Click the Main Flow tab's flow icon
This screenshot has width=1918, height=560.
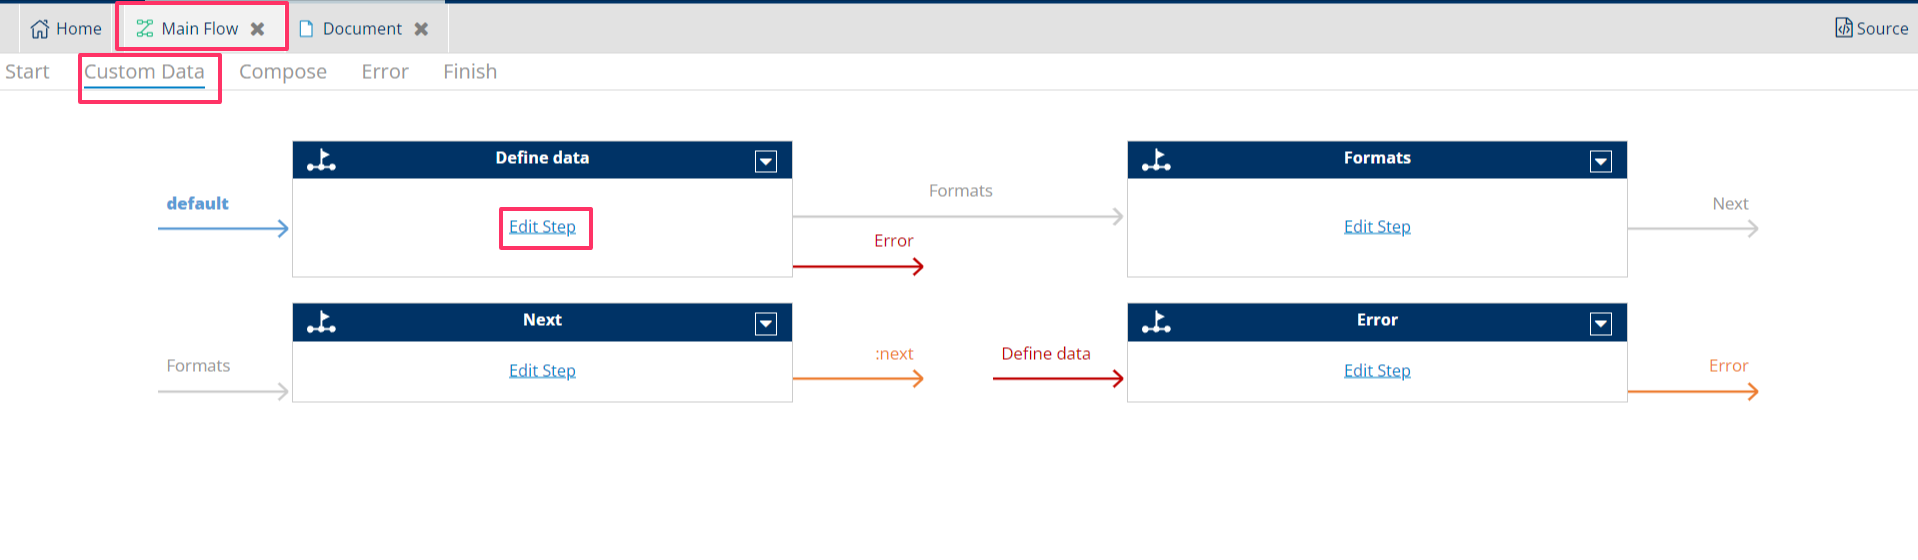coord(145,29)
